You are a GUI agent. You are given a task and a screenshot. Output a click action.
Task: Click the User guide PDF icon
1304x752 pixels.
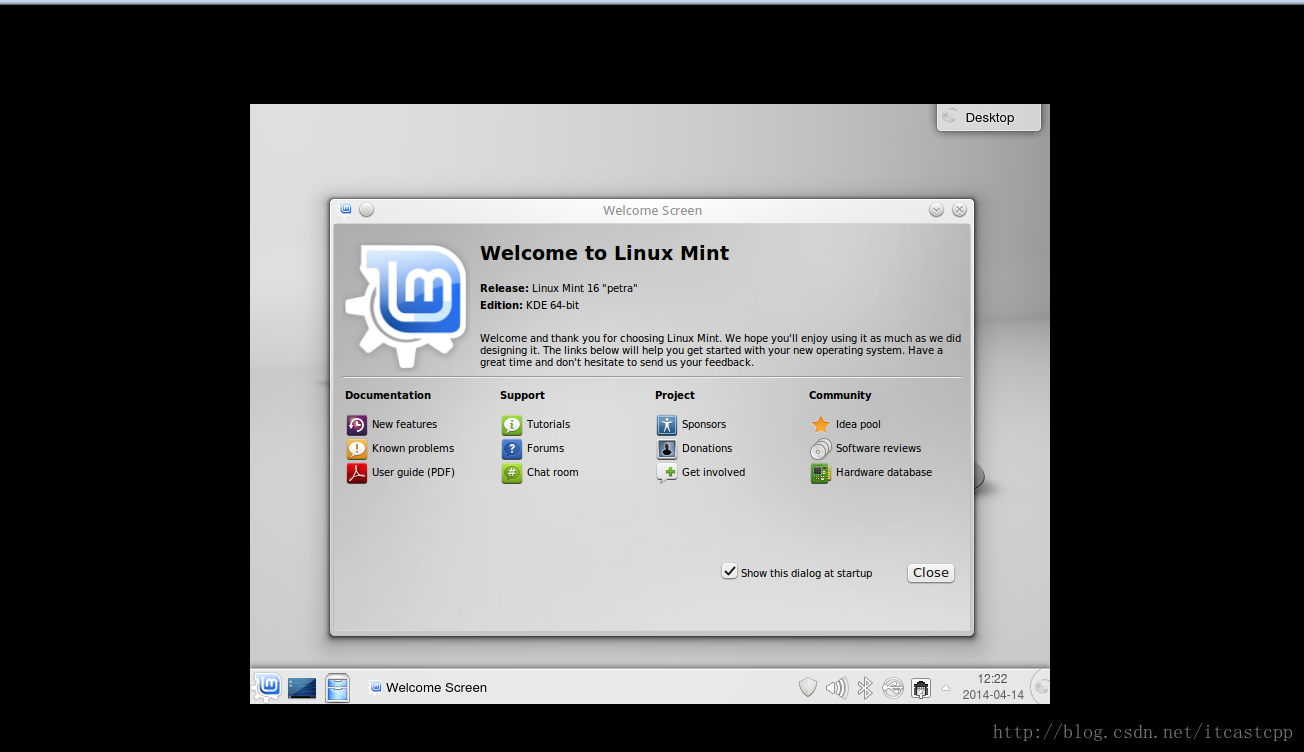[x=357, y=472]
